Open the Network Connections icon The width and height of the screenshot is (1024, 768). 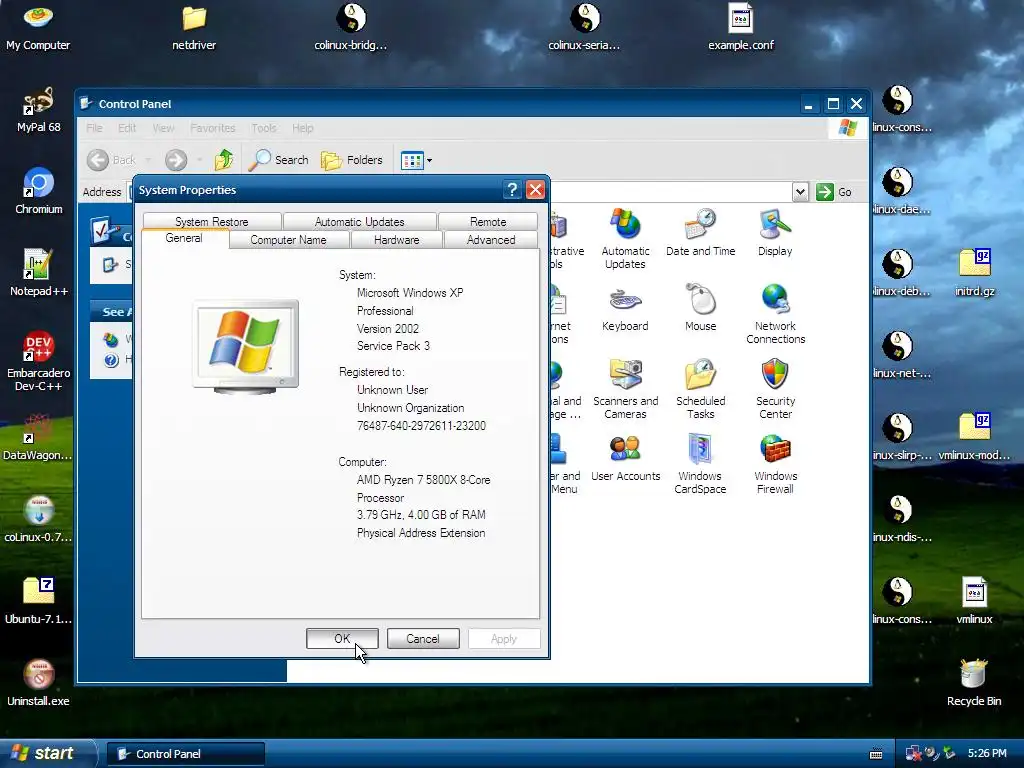click(775, 314)
